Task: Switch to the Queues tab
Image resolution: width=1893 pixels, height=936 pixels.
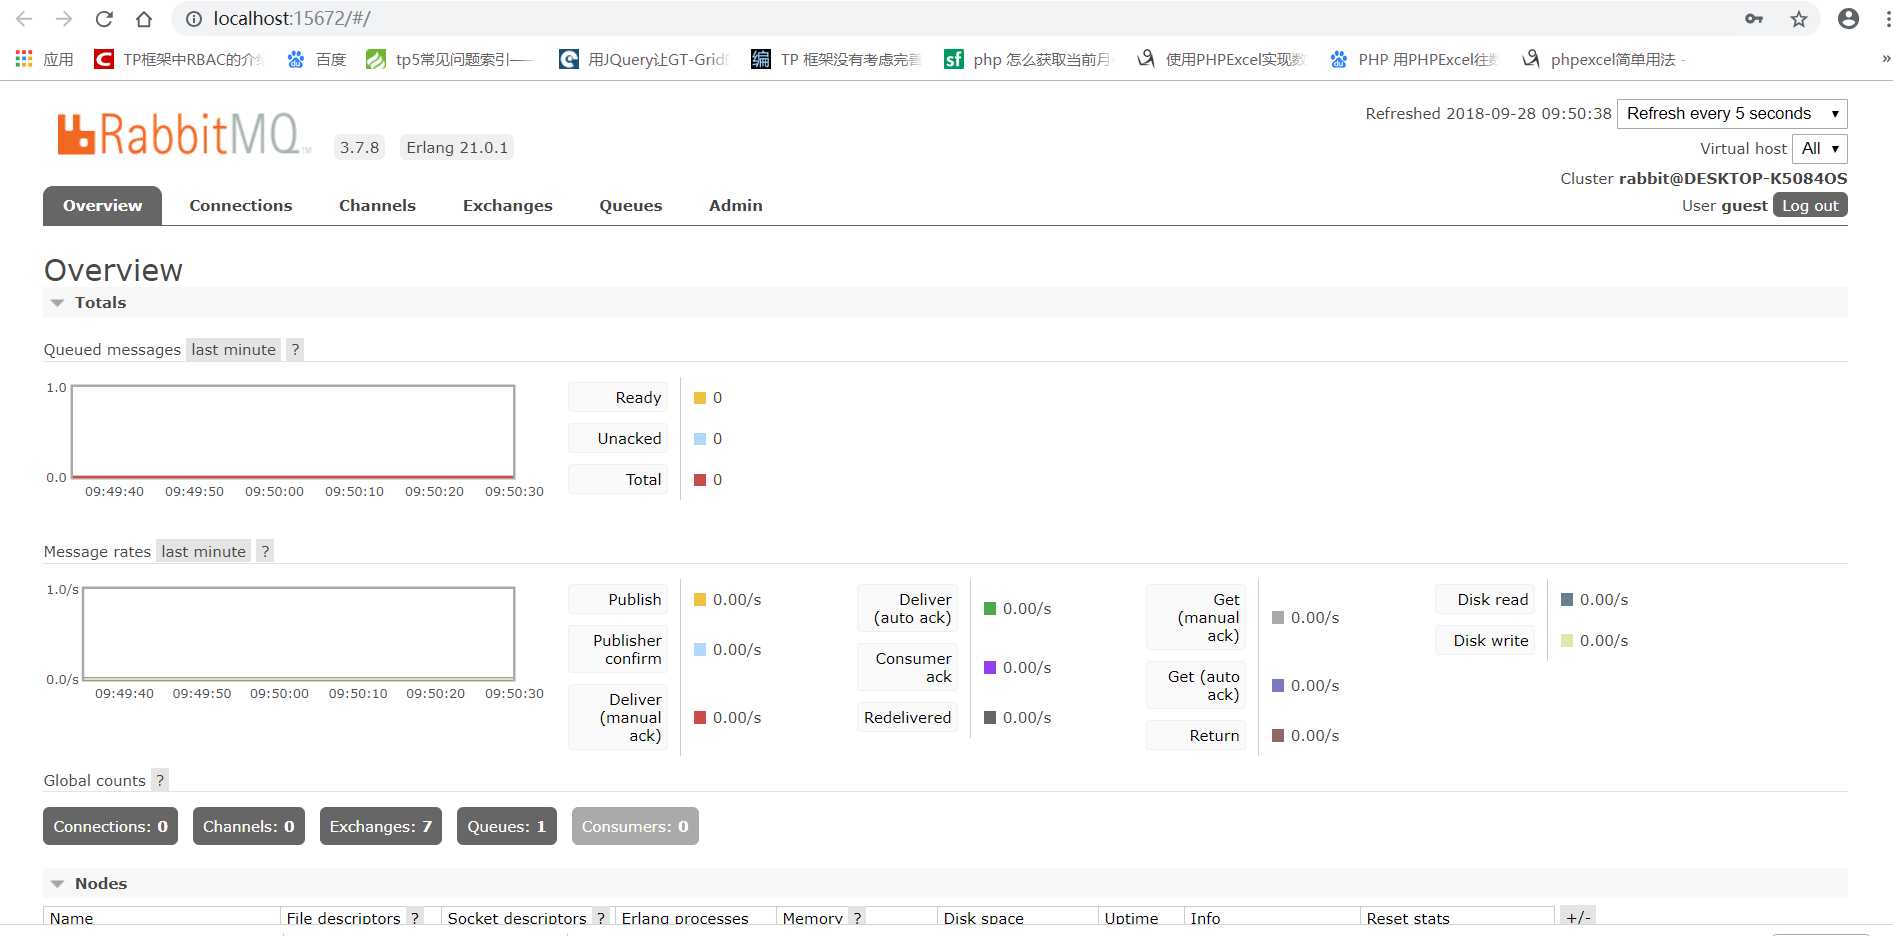Action: click(x=631, y=205)
